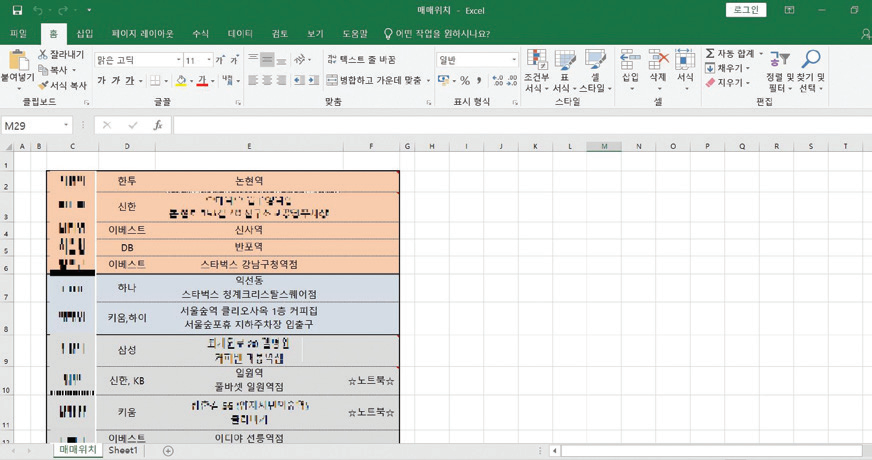Save the workbook with the floppy icon
Viewport: 872px width, 460px height.
[x=17, y=11]
